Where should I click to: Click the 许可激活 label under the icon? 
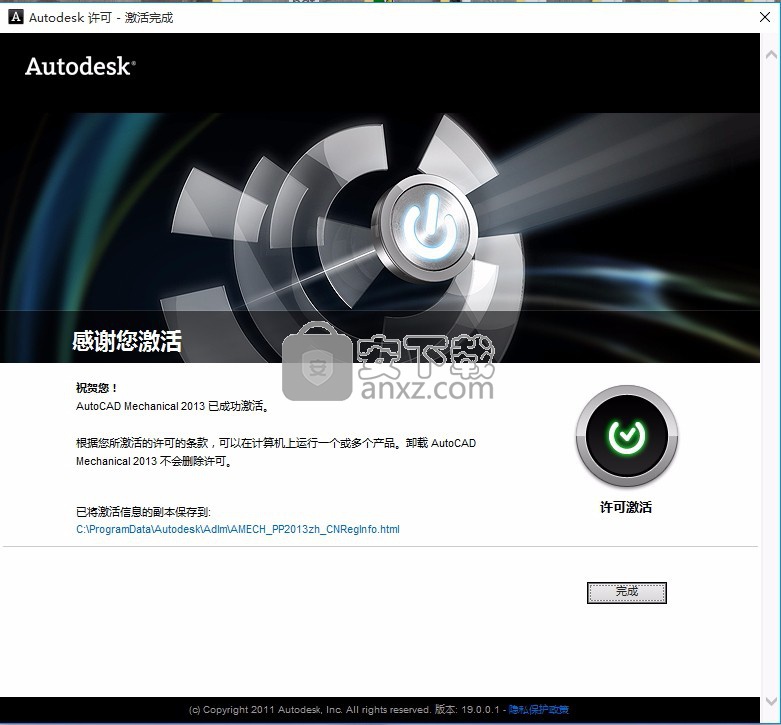[626, 507]
